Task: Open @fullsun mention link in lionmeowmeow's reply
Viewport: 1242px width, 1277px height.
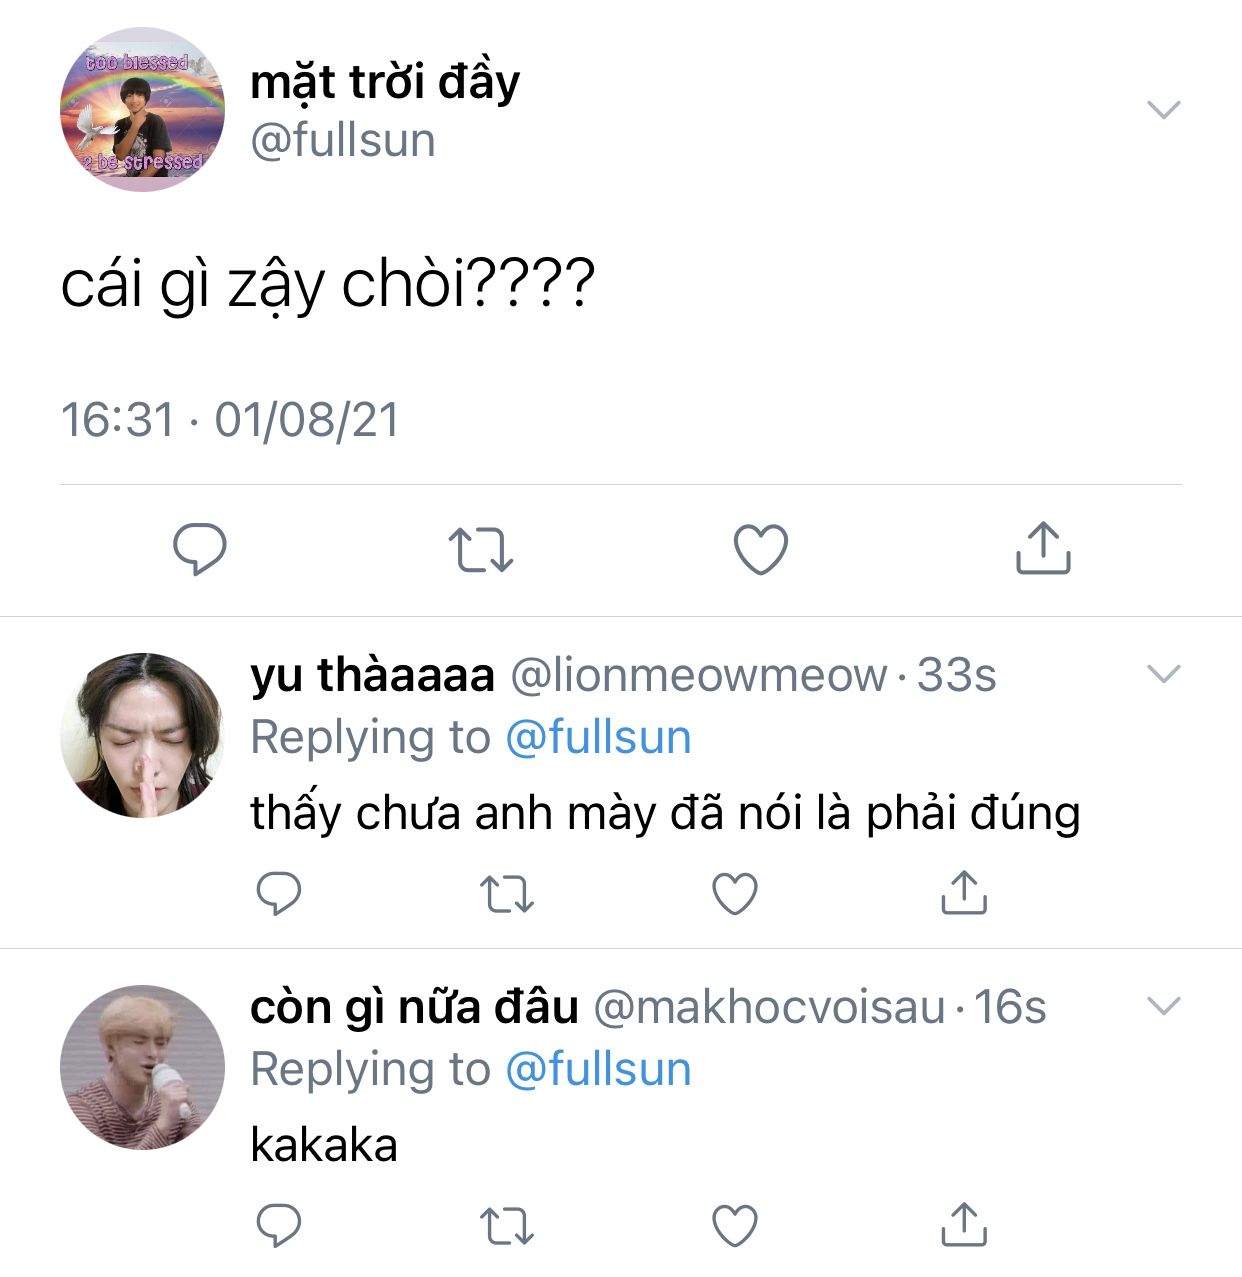Action: [598, 738]
